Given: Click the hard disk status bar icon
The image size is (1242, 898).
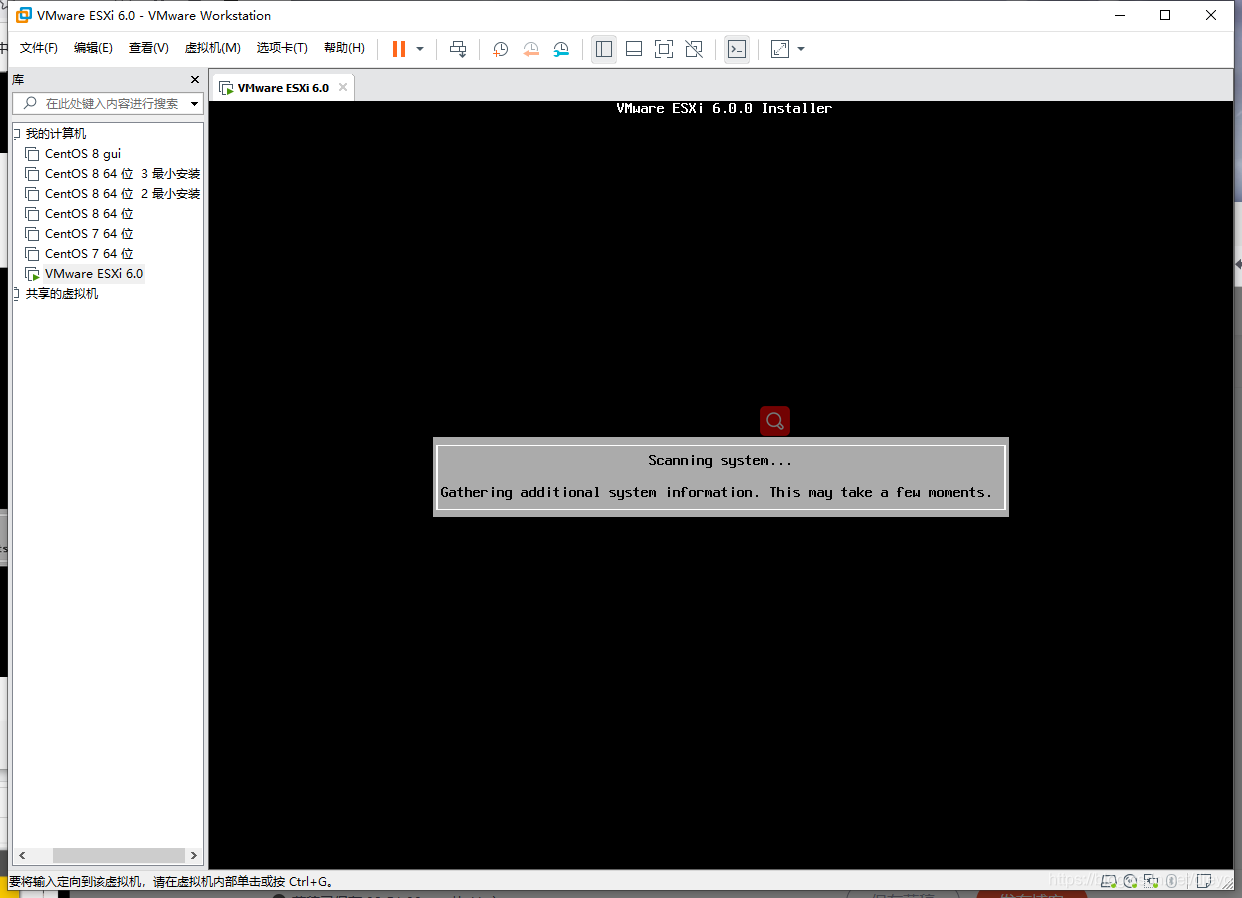Looking at the screenshot, I should pyautogui.click(x=1109, y=881).
